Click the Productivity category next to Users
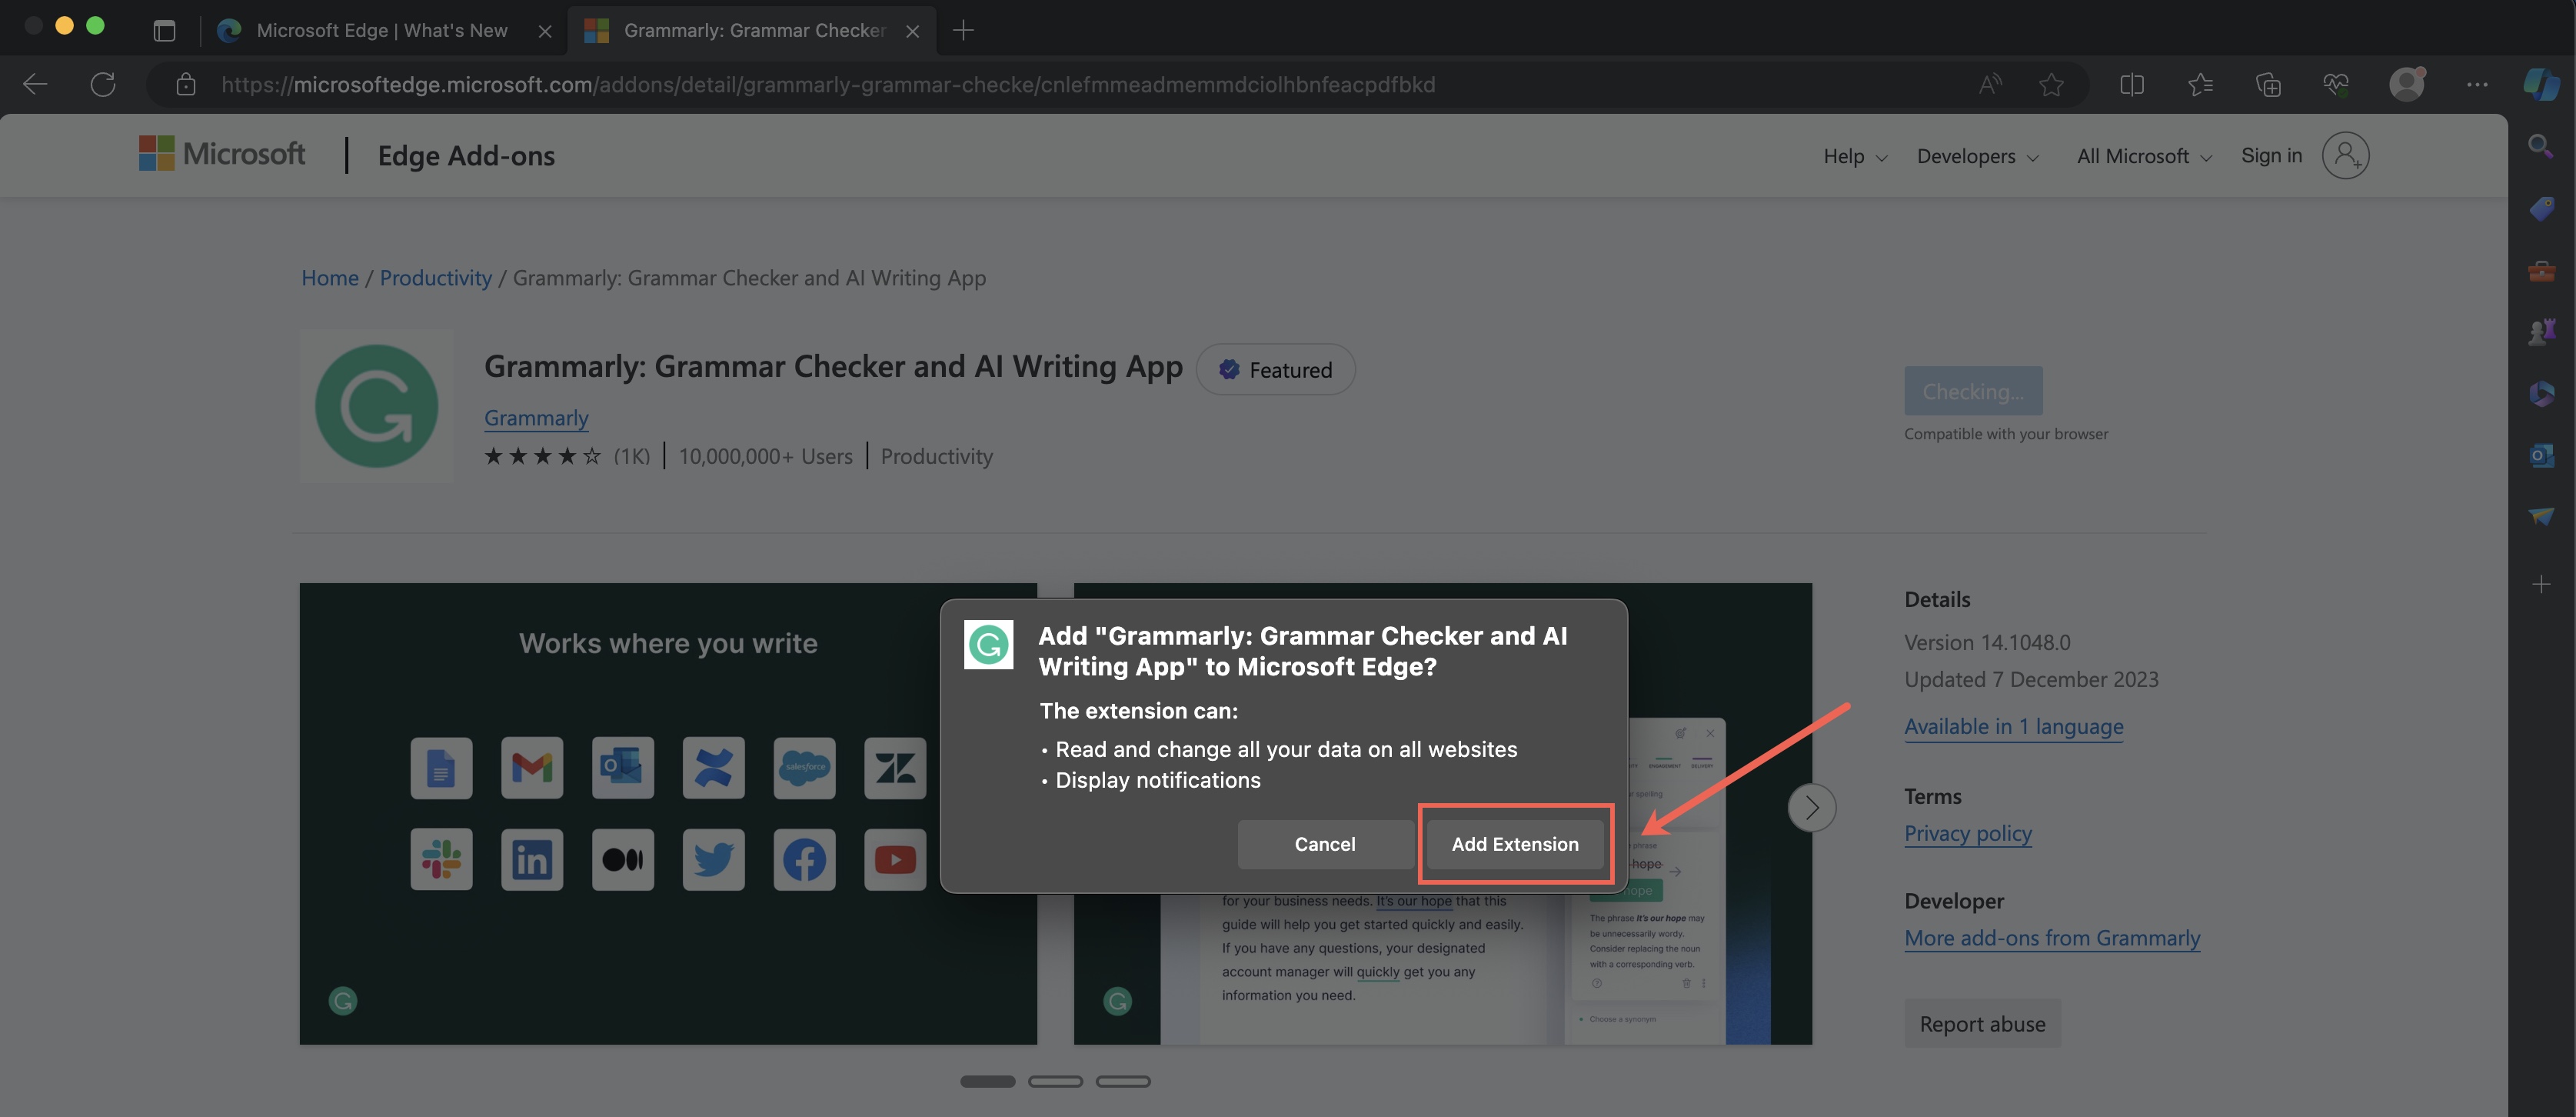Viewport: 2576px width, 1117px height. tap(936, 457)
